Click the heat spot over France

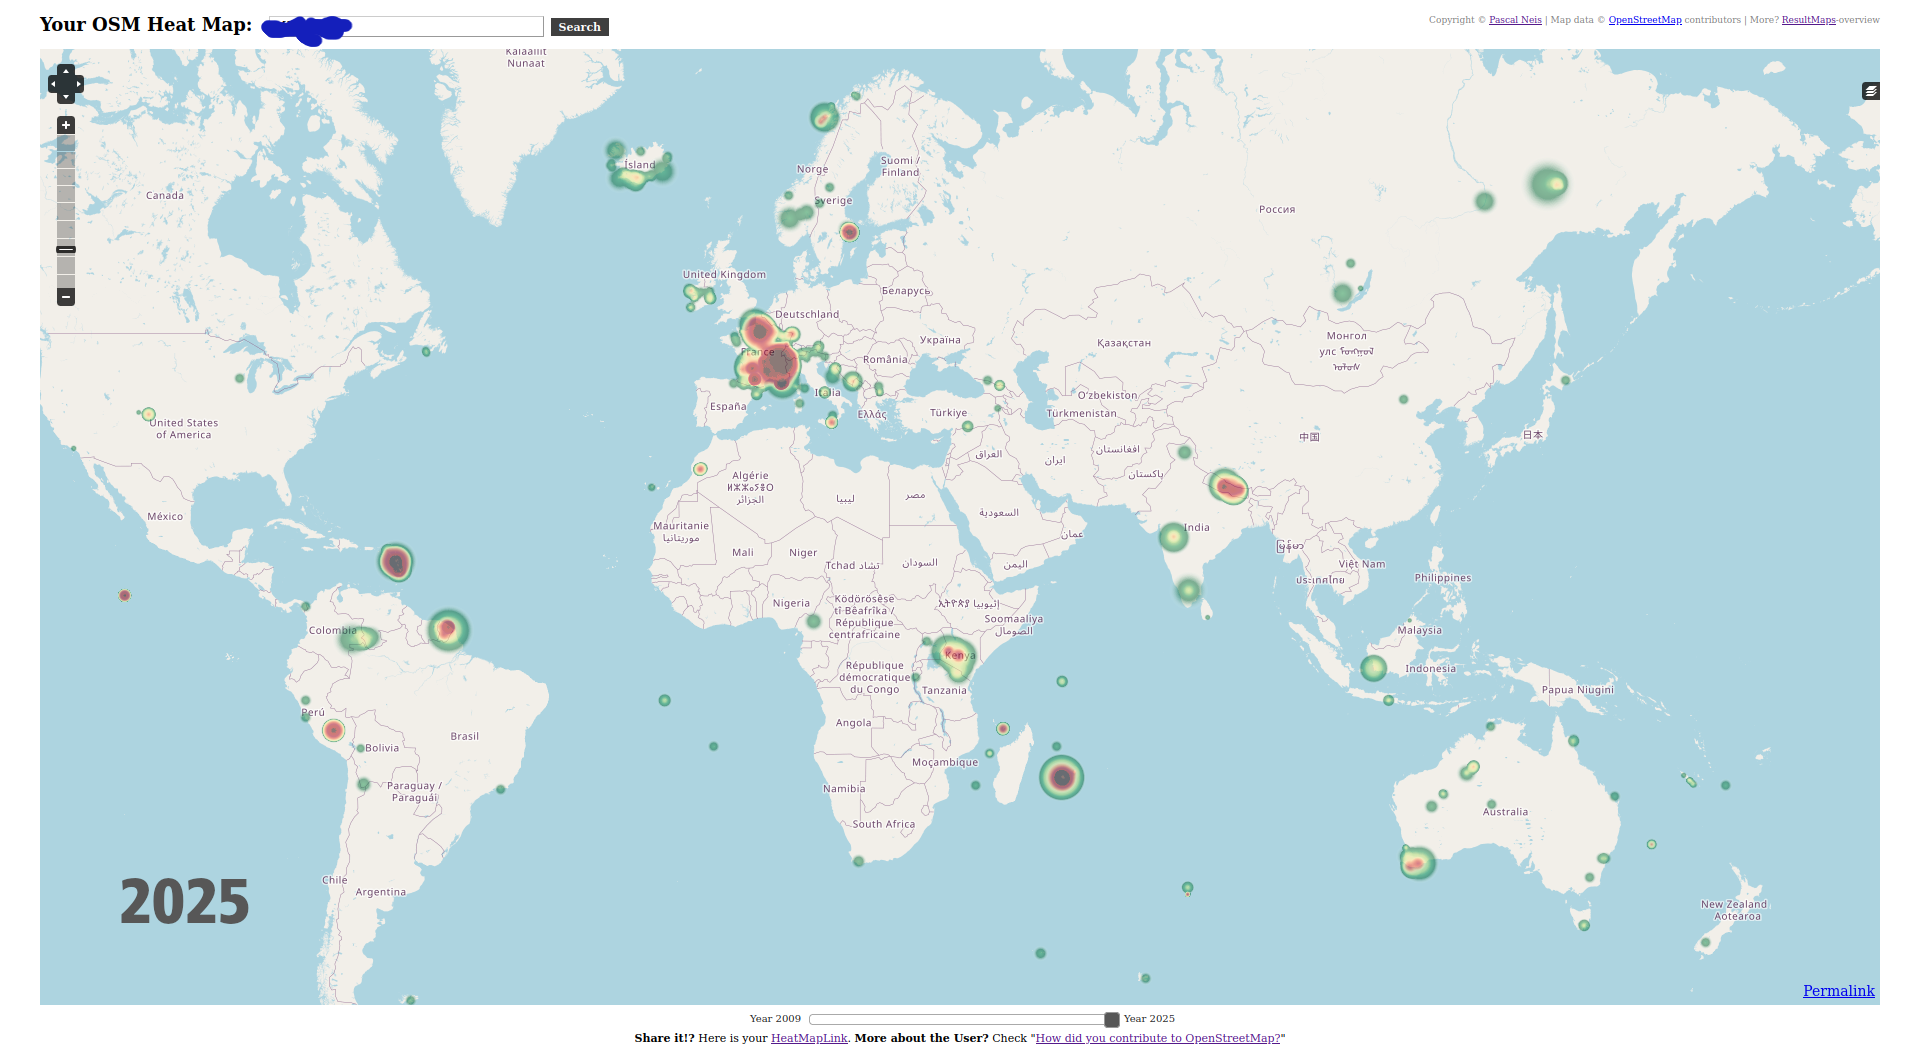click(770, 362)
